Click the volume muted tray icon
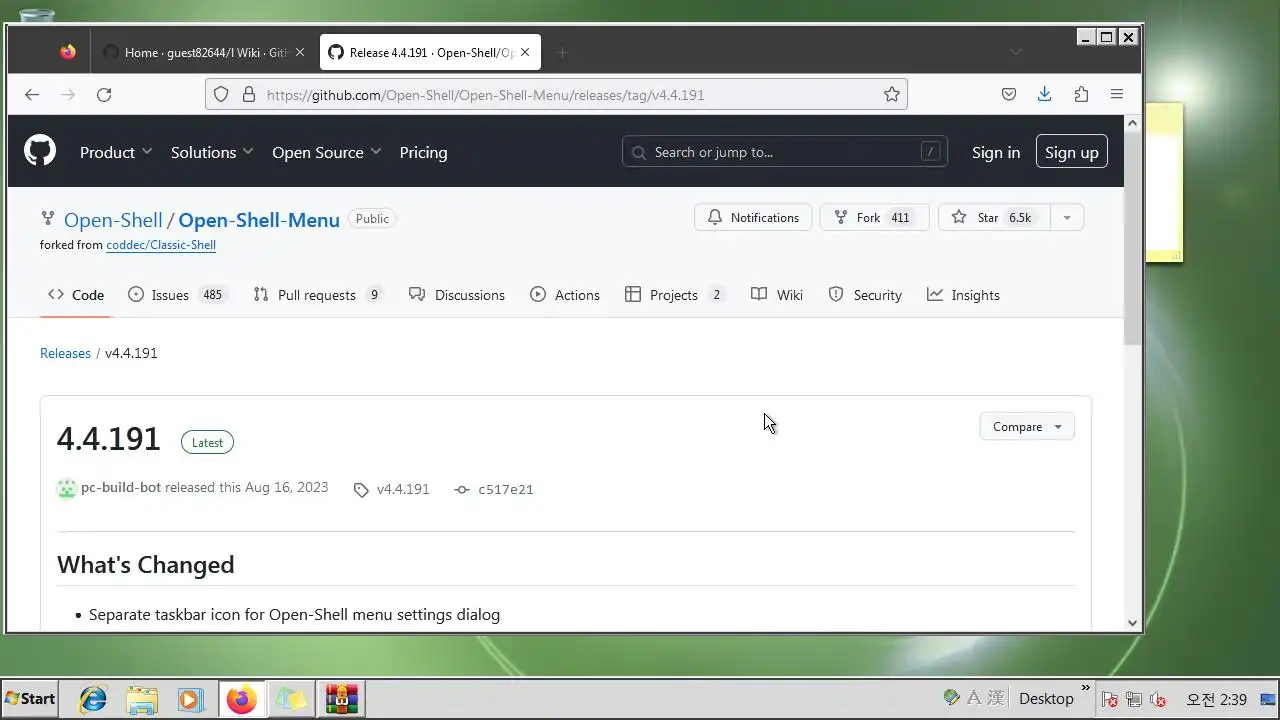Viewport: 1280px width, 720px height. (1159, 699)
